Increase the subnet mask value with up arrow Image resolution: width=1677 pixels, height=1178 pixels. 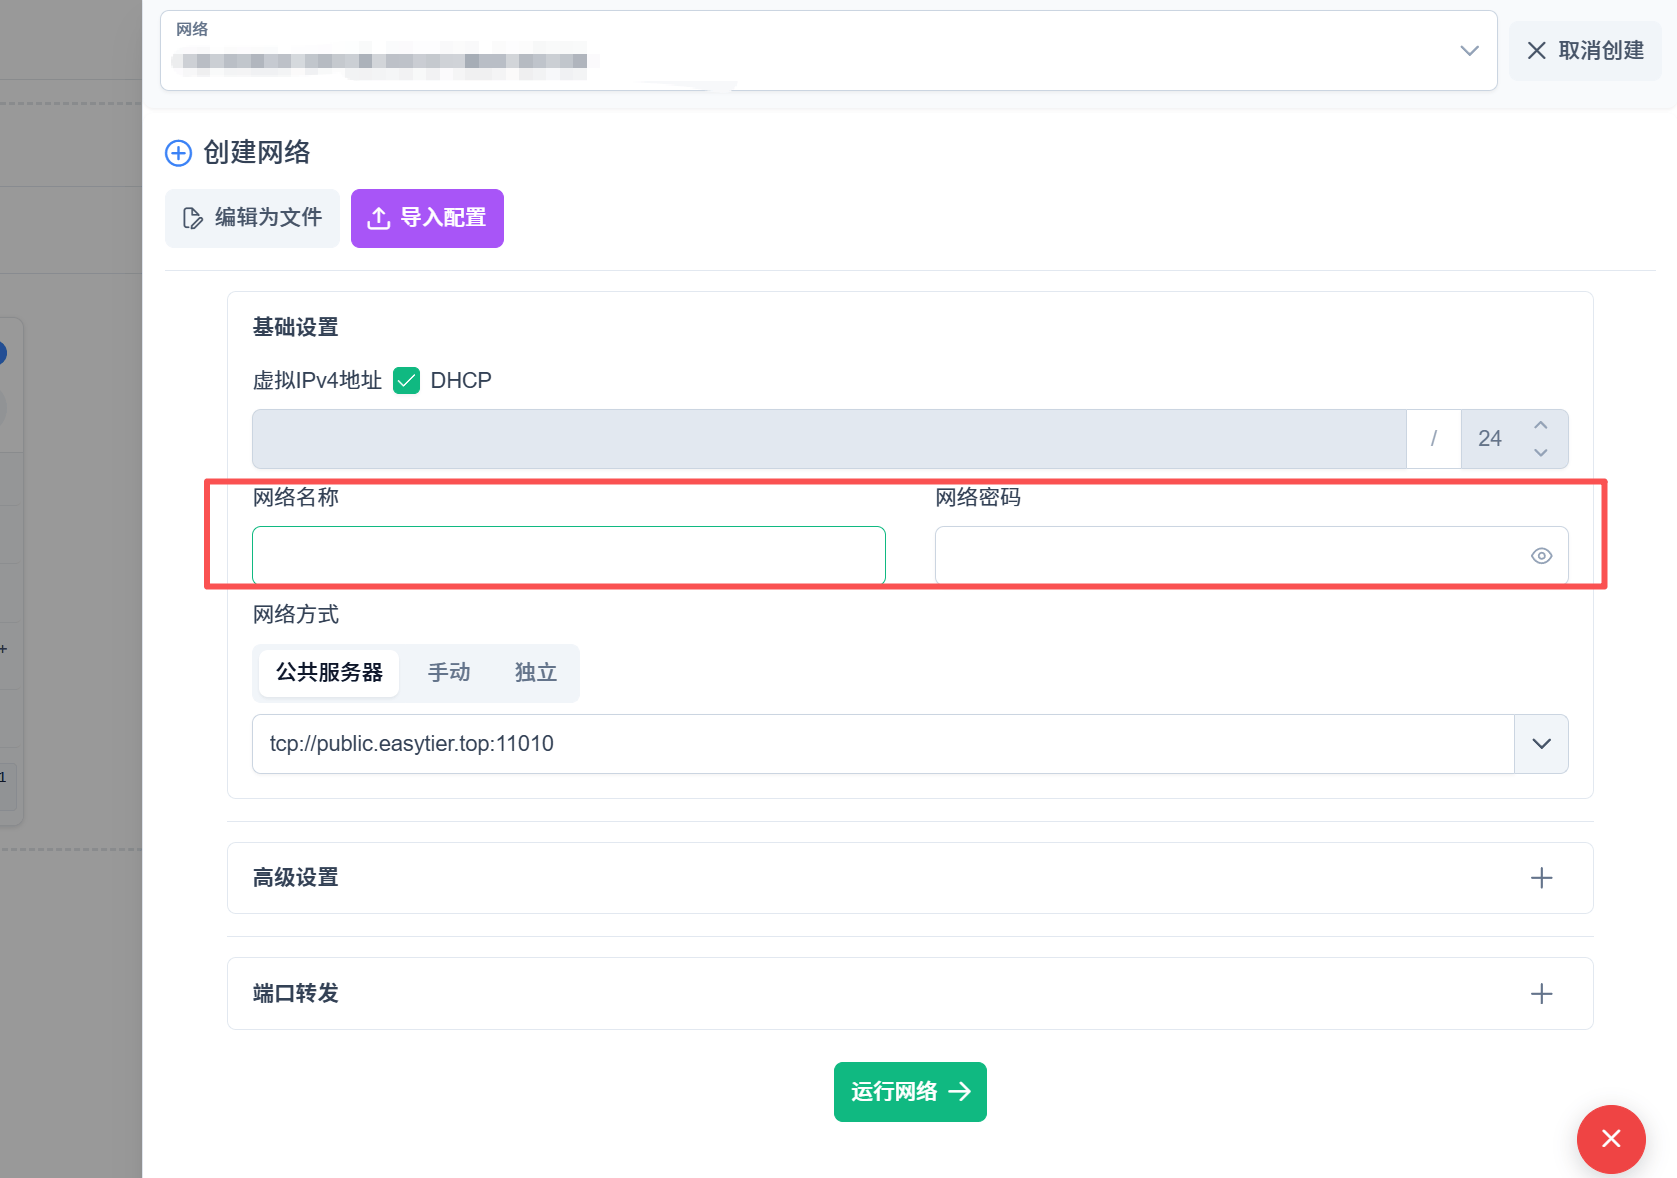(x=1540, y=426)
